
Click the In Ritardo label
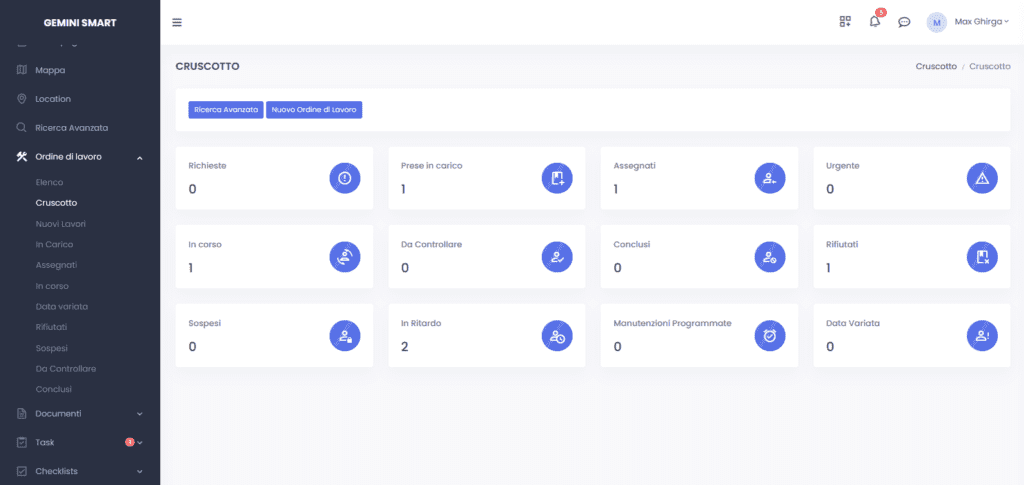coord(421,323)
